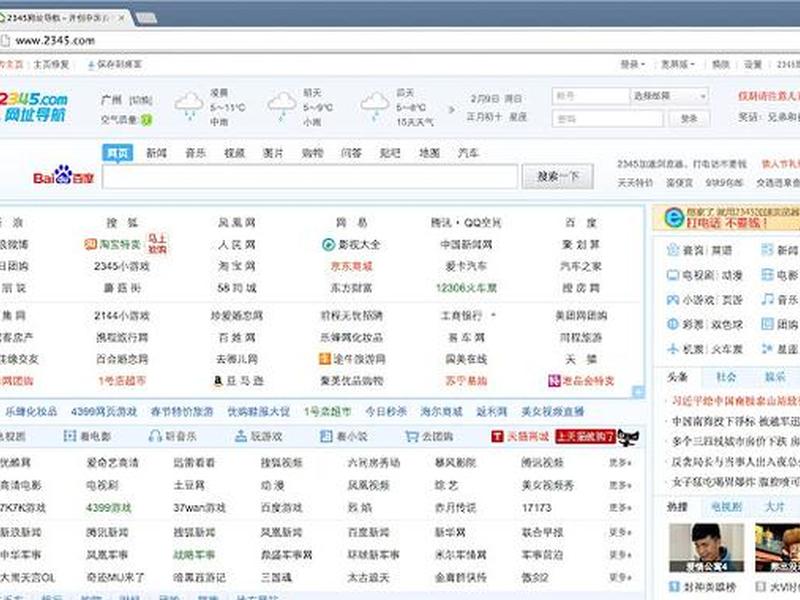The height and width of the screenshot is (600, 800).
Task: Switch to the 2345网址导航 browser tab
Action: tap(64, 18)
